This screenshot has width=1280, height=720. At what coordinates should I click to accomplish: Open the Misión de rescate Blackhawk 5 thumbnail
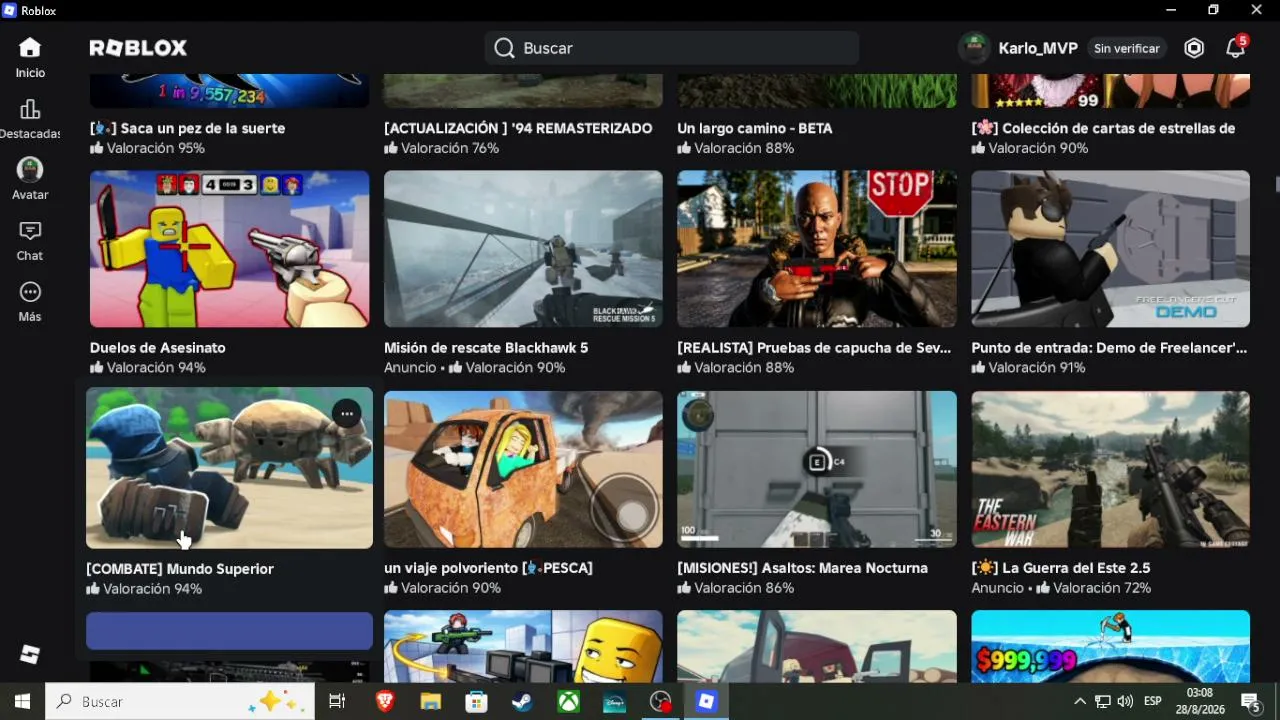pos(523,249)
